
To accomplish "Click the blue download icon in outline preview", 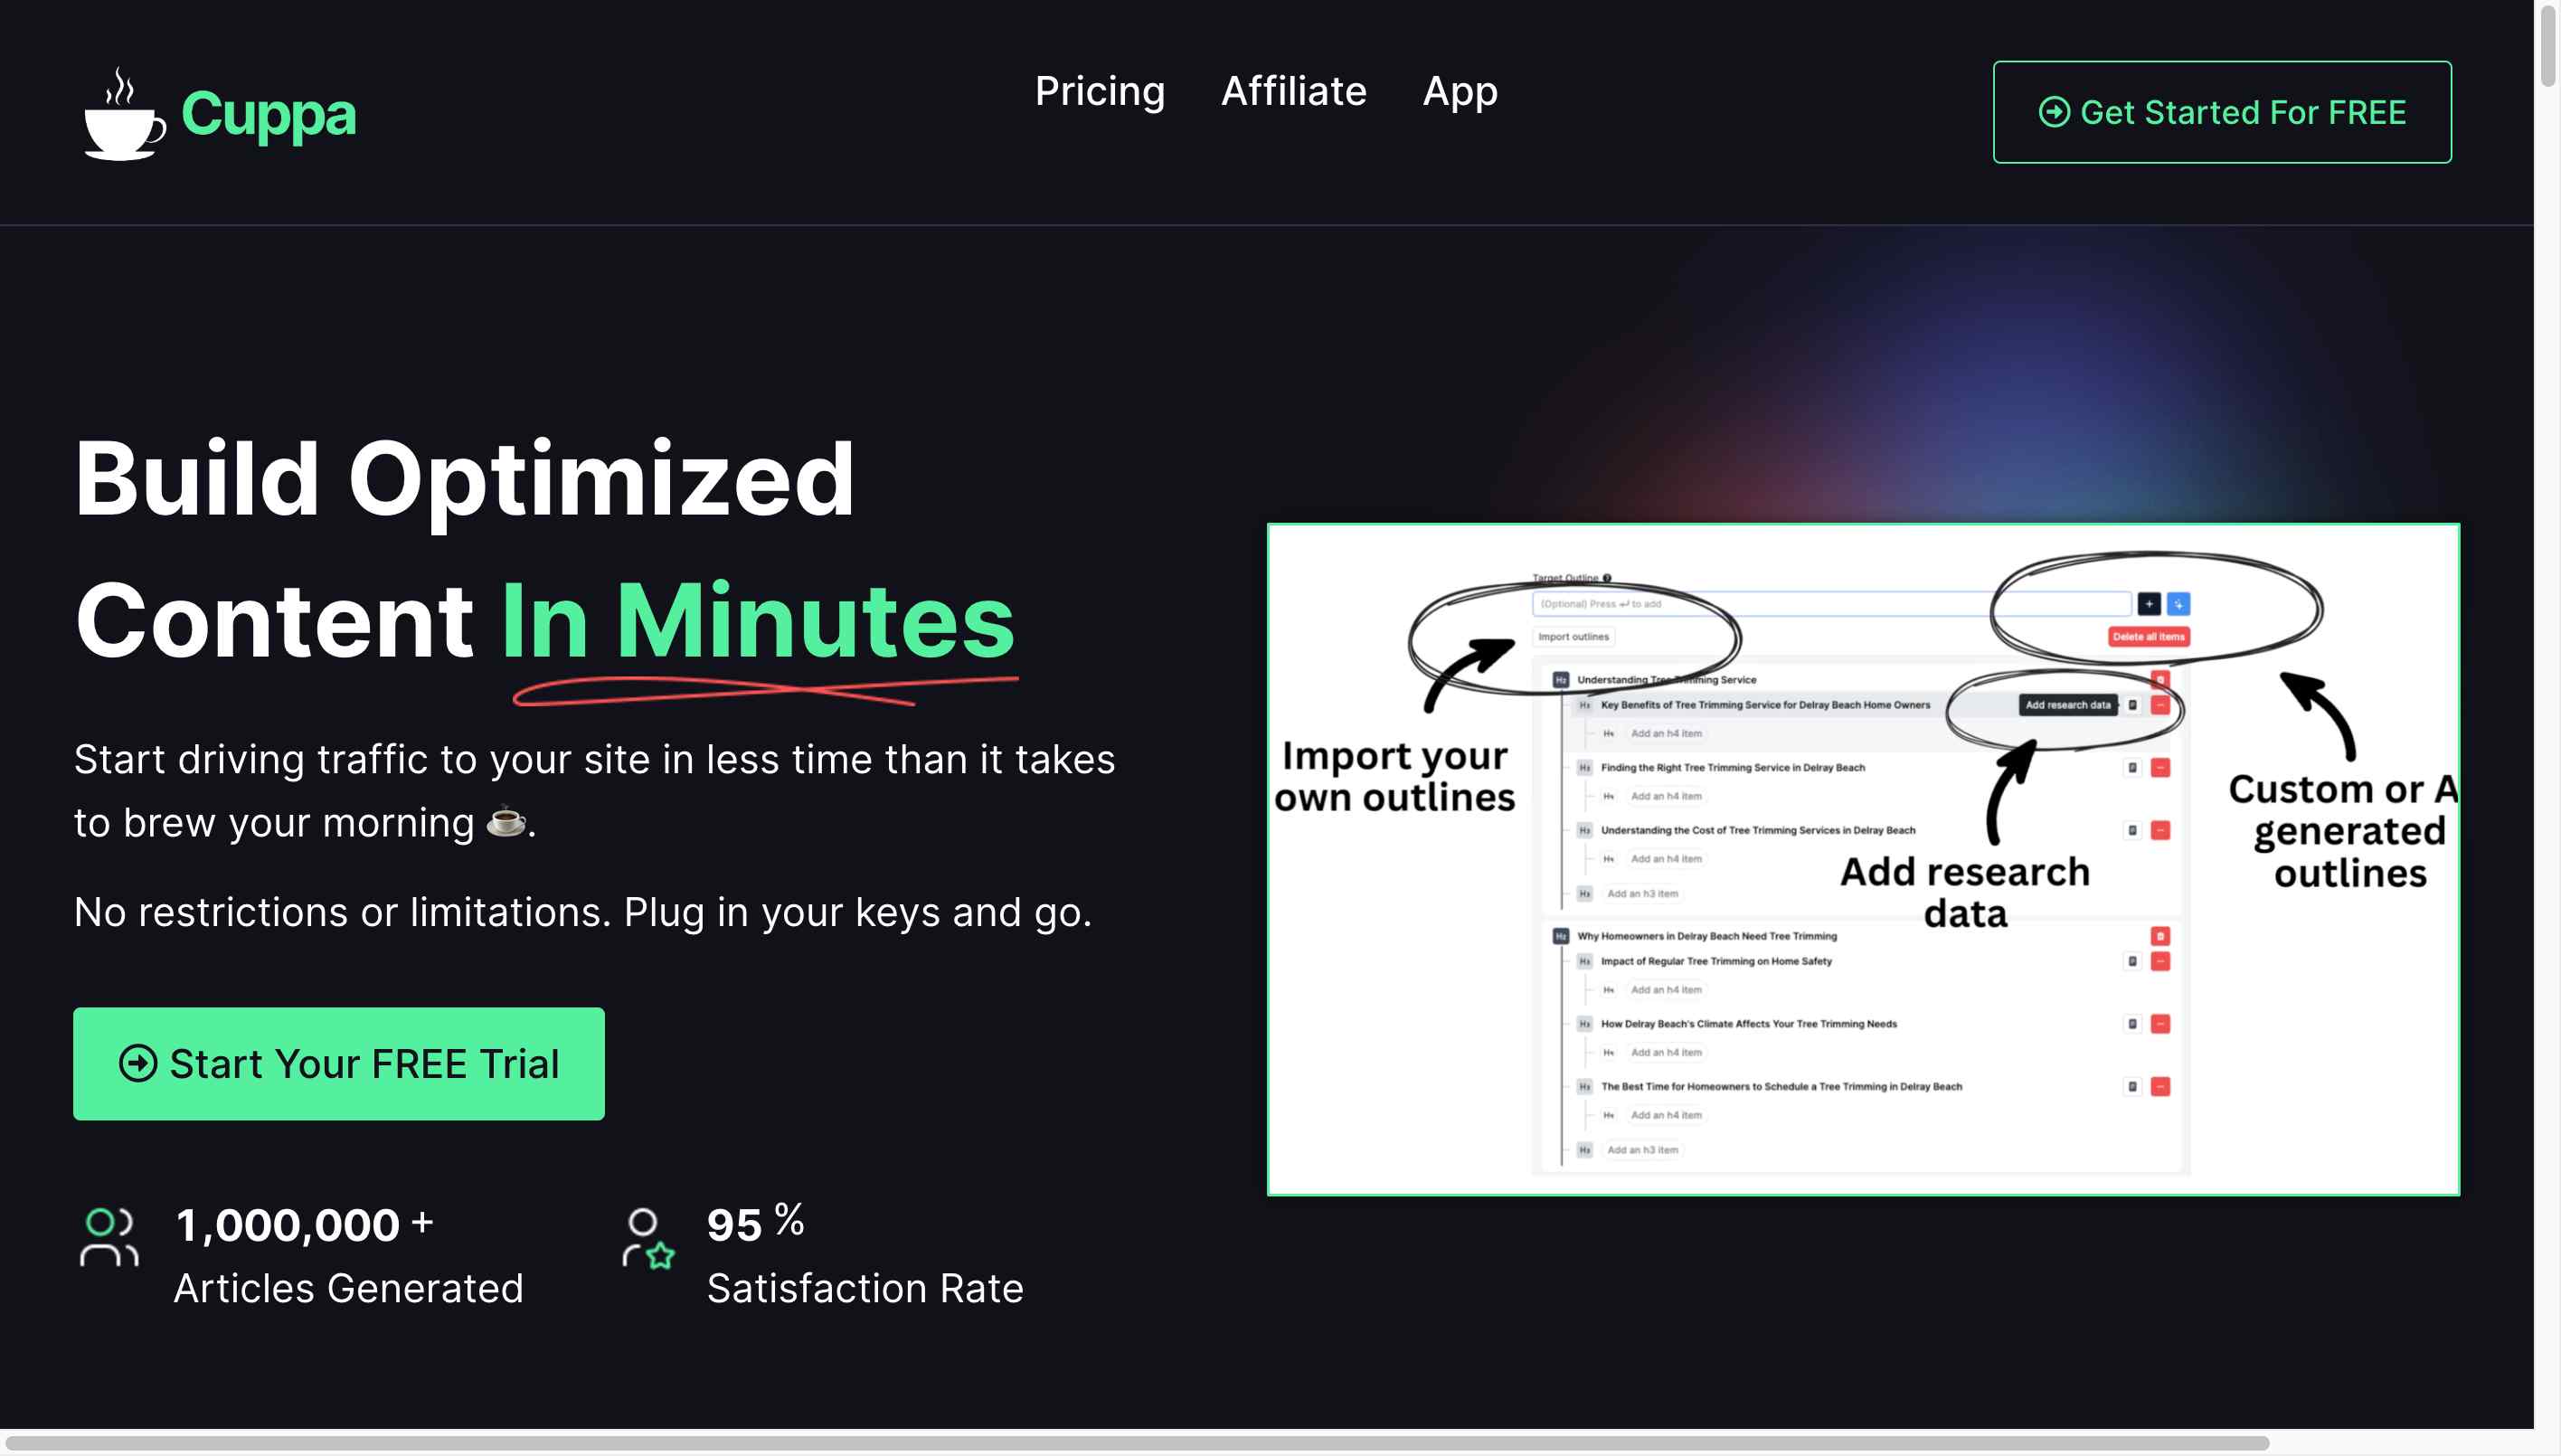I will pyautogui.click(x=2178, y=604).
